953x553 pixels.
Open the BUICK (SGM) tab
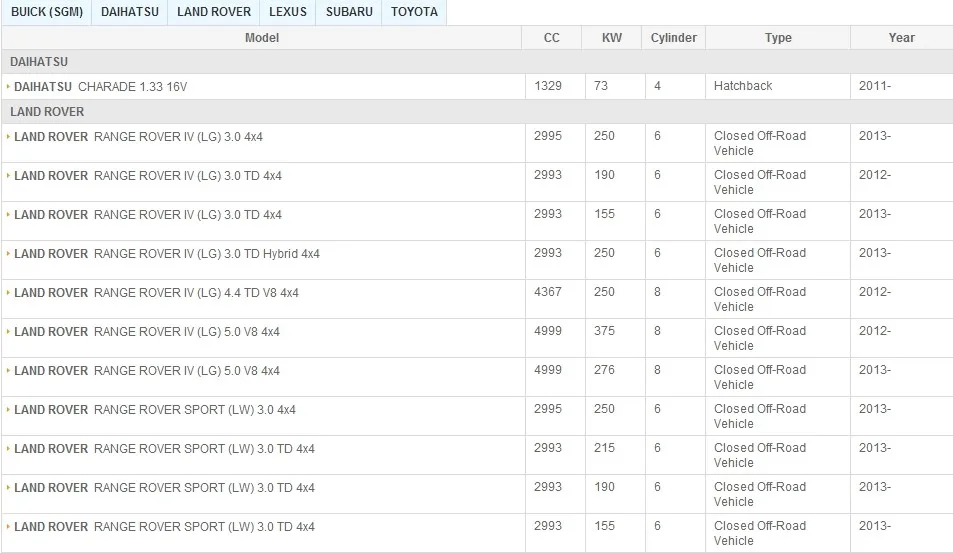tap(47, 12)
